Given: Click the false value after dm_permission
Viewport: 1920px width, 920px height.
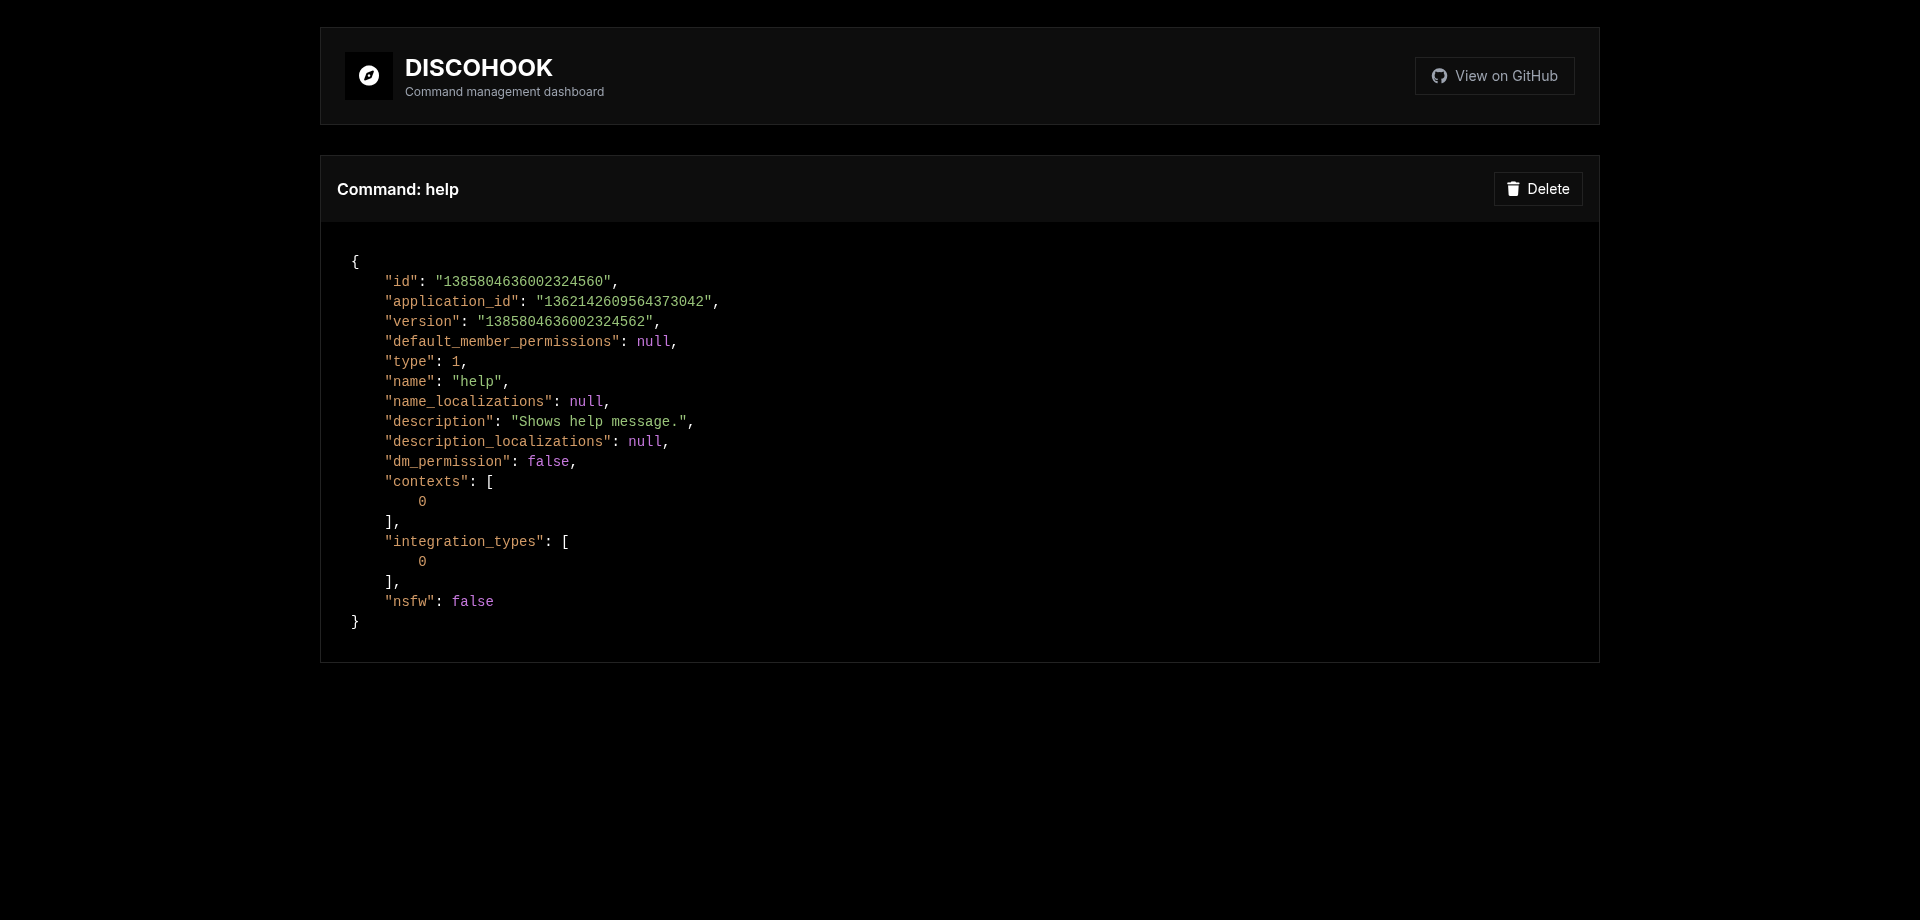Looking at the screenshot, I should click(548, 462).
